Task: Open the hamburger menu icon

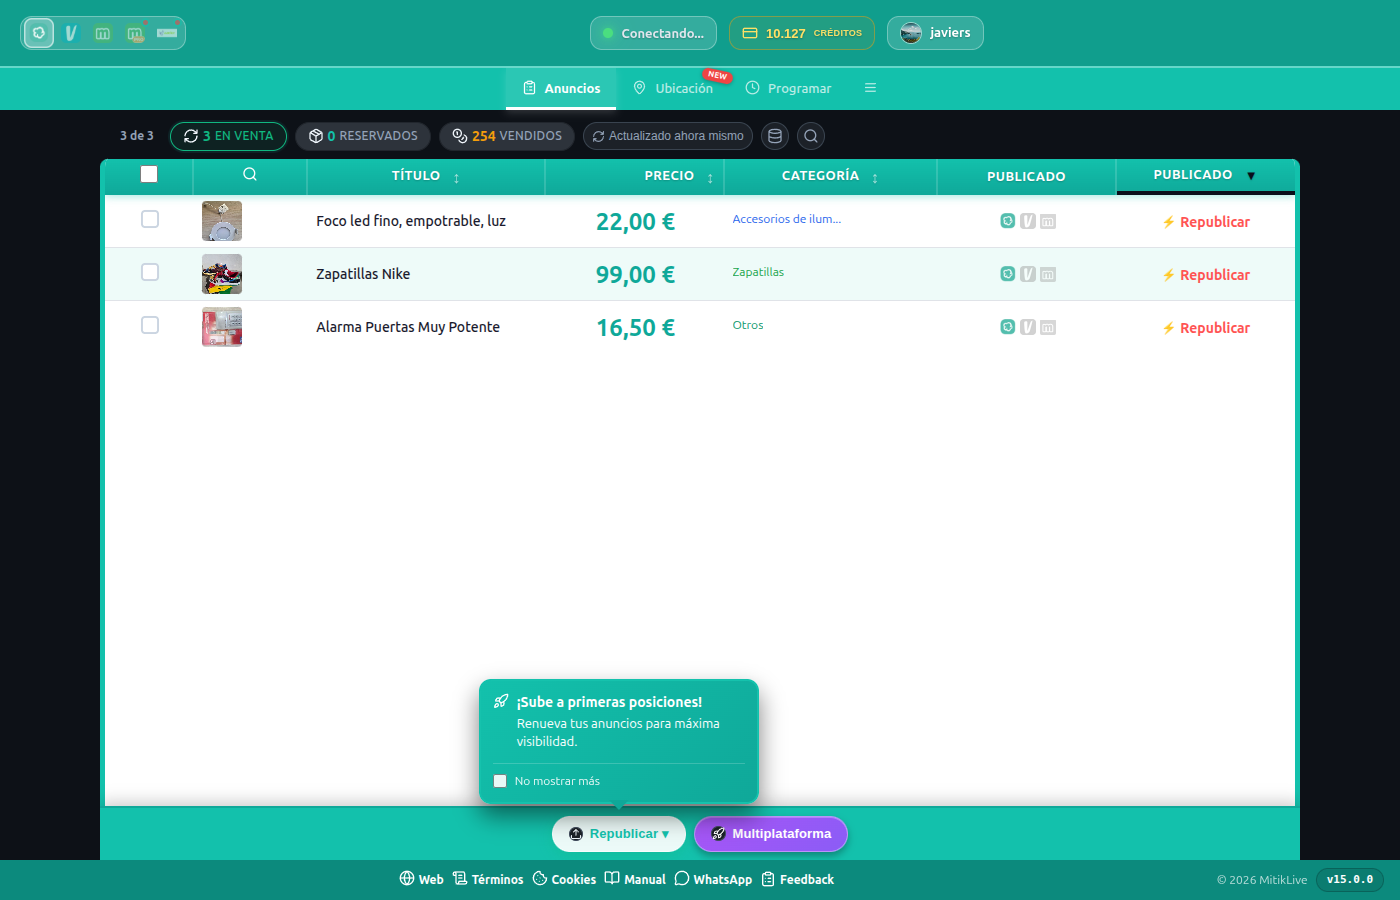Action: coord(870,88)
